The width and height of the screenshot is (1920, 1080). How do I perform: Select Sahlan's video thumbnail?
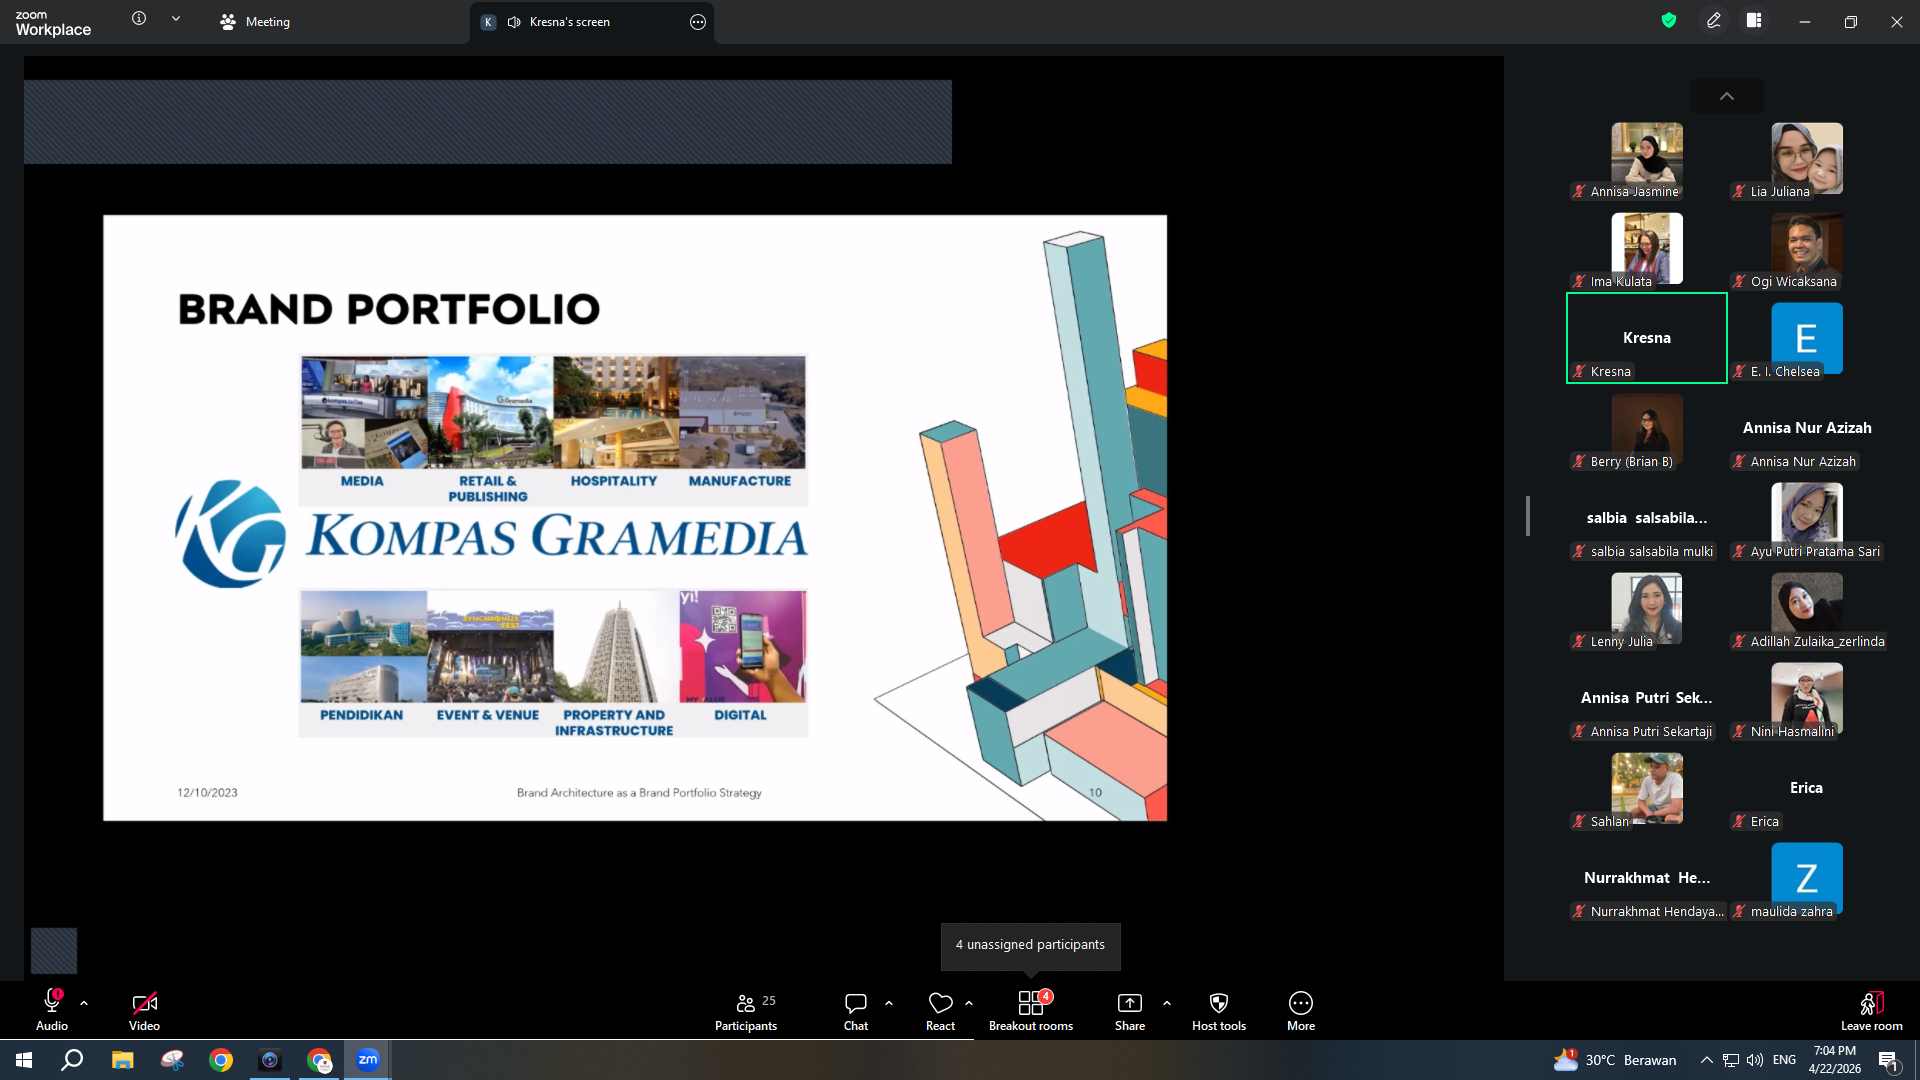1647,788
